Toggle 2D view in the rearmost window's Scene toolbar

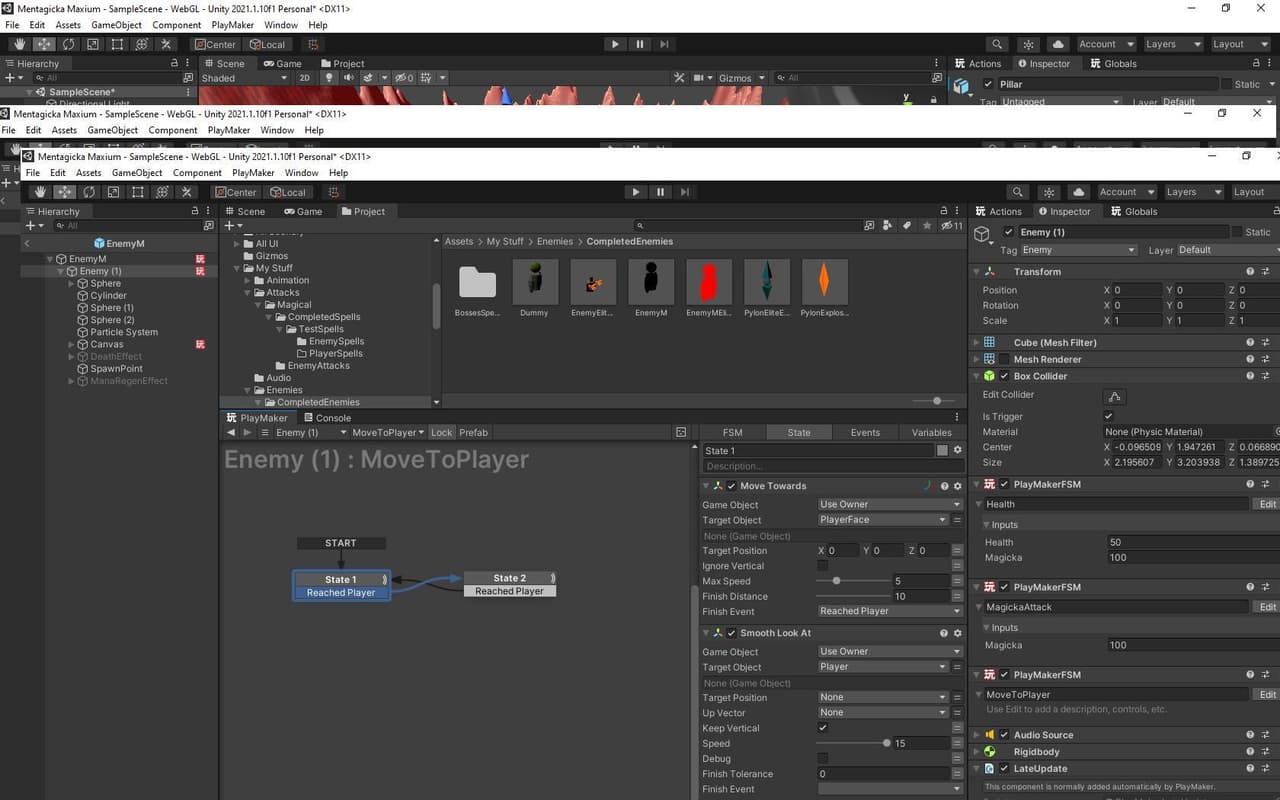[305, 78]
